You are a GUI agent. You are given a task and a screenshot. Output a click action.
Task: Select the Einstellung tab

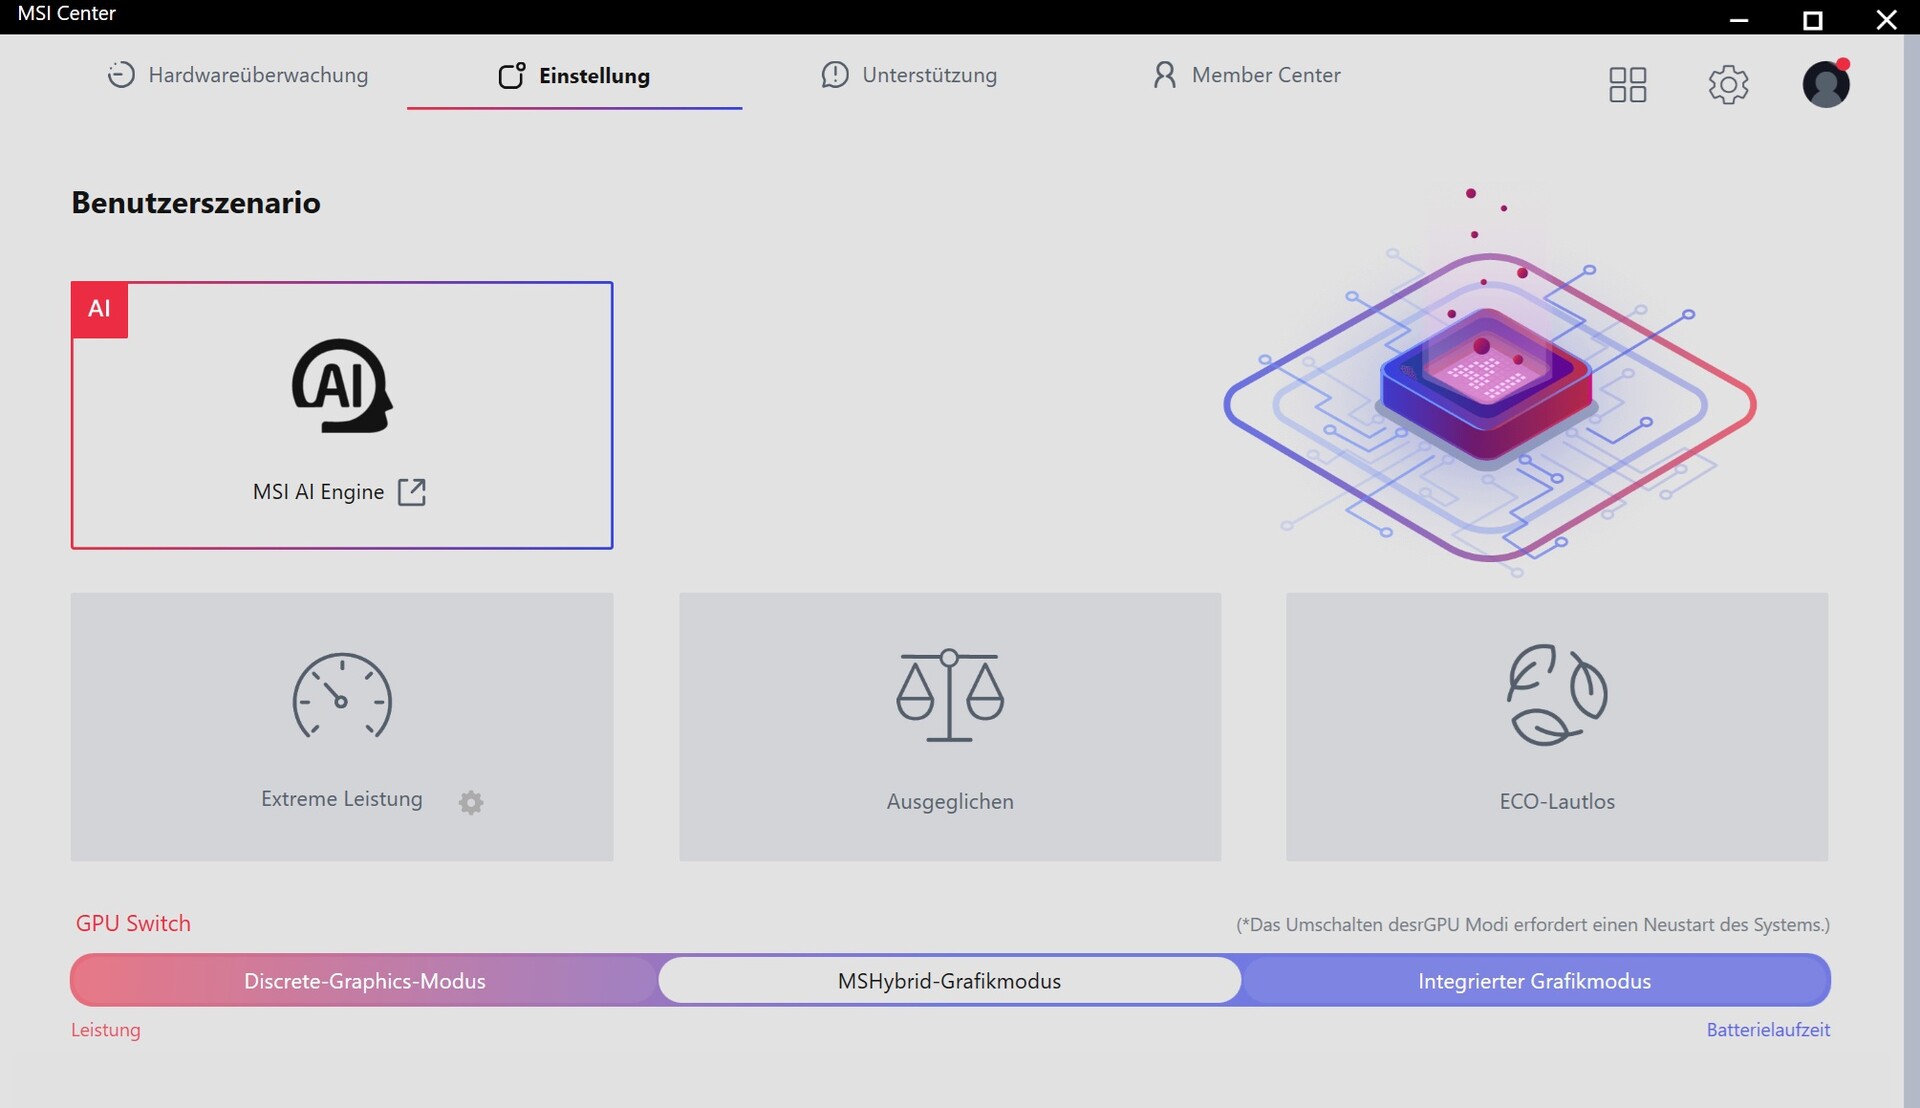point(575,76)
